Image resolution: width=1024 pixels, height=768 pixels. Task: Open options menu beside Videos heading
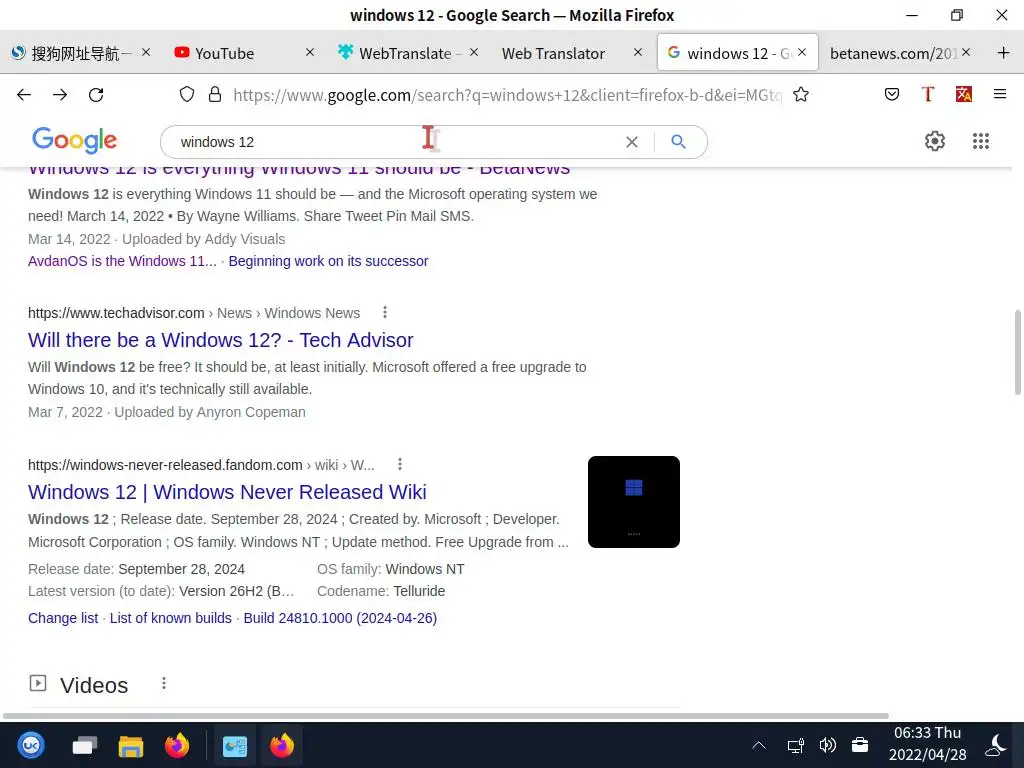pyautogui.click(x=164, y=683)
